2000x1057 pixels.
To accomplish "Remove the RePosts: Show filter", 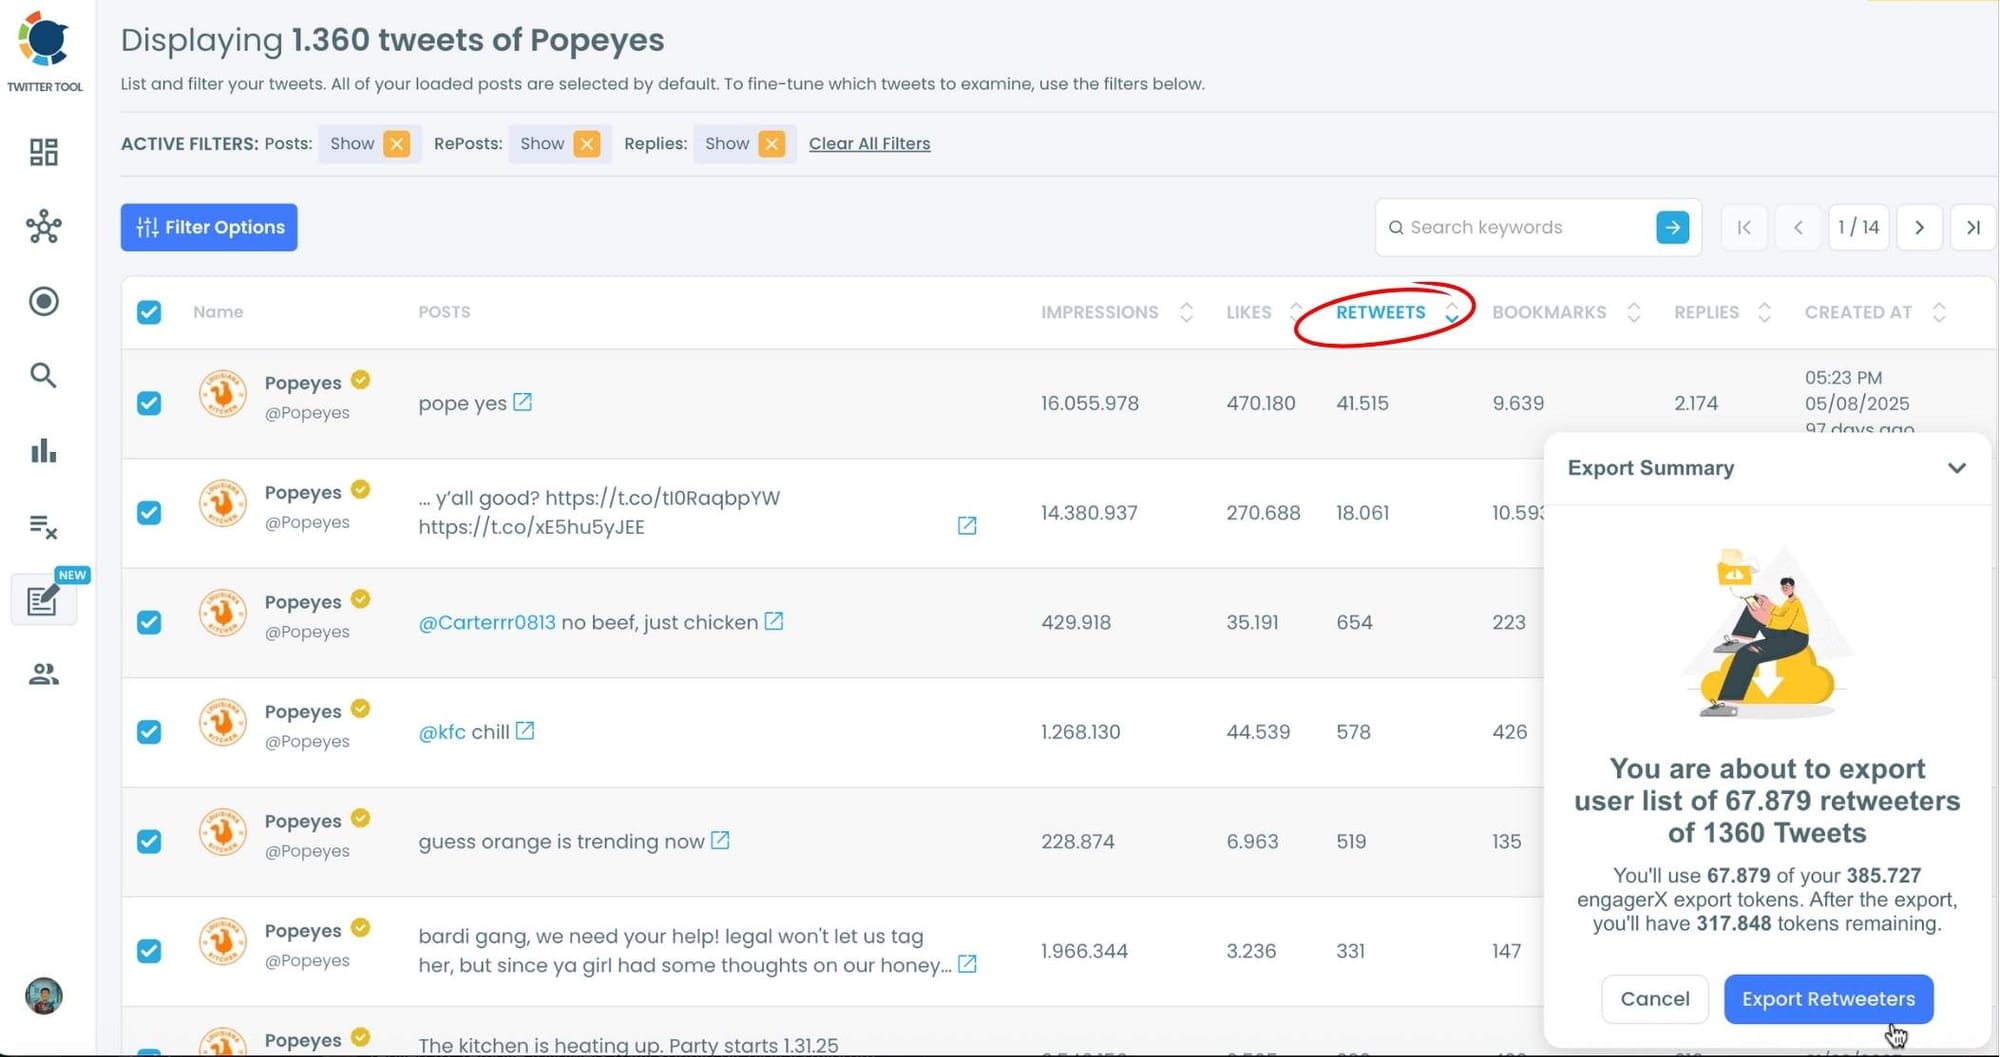I will (x=587, y=144).
